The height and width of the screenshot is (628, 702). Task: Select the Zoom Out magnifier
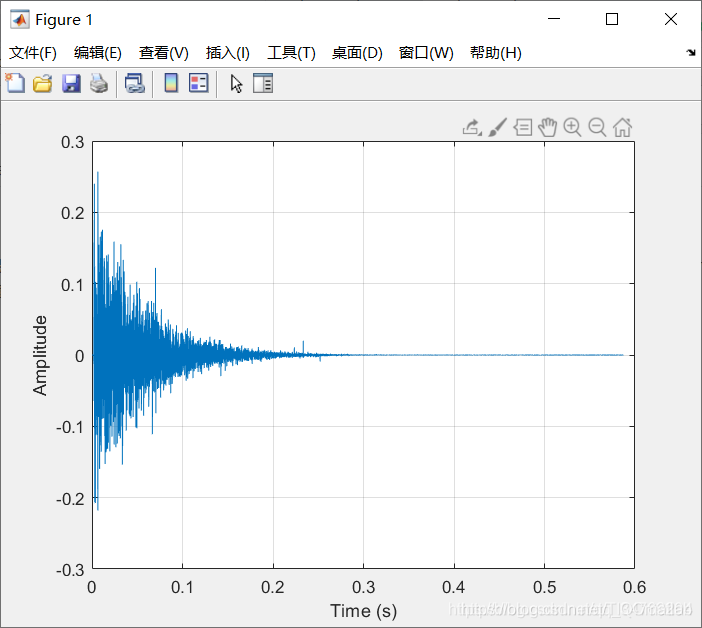pyautogui.click(x=597, y=128)
